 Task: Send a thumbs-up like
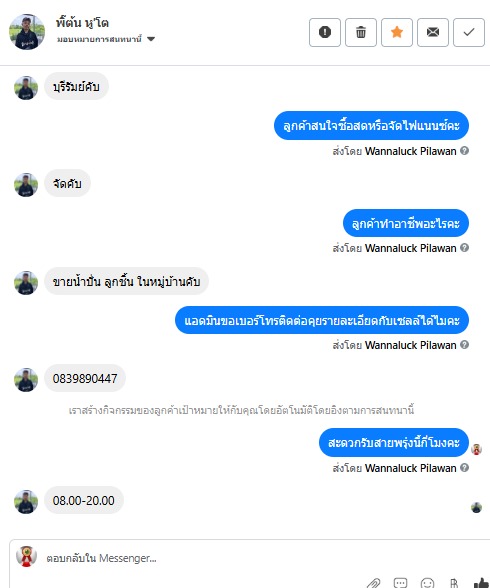482,583
